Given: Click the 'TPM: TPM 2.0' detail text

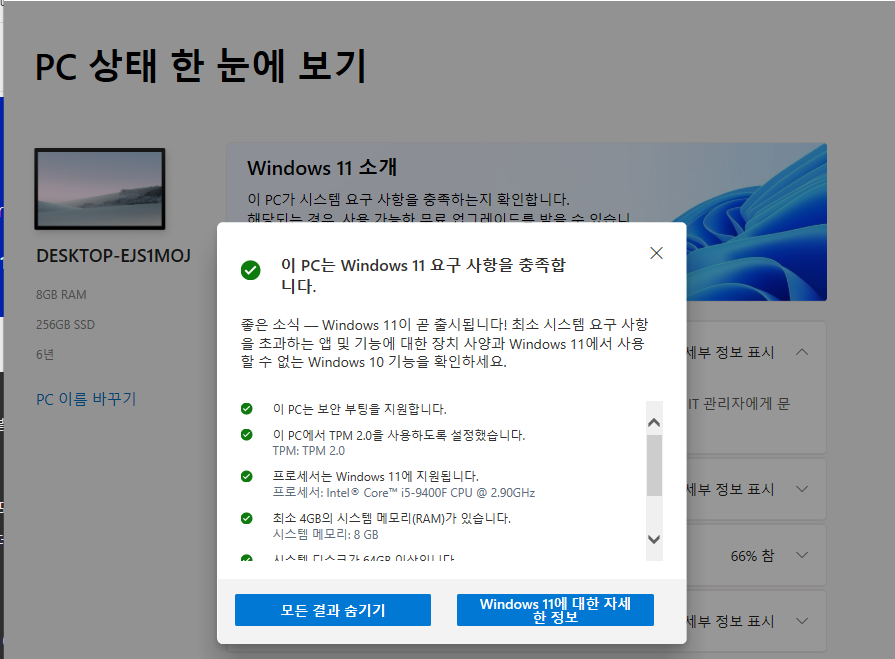Looking at the screenshot, I should (x=309, y=451).
